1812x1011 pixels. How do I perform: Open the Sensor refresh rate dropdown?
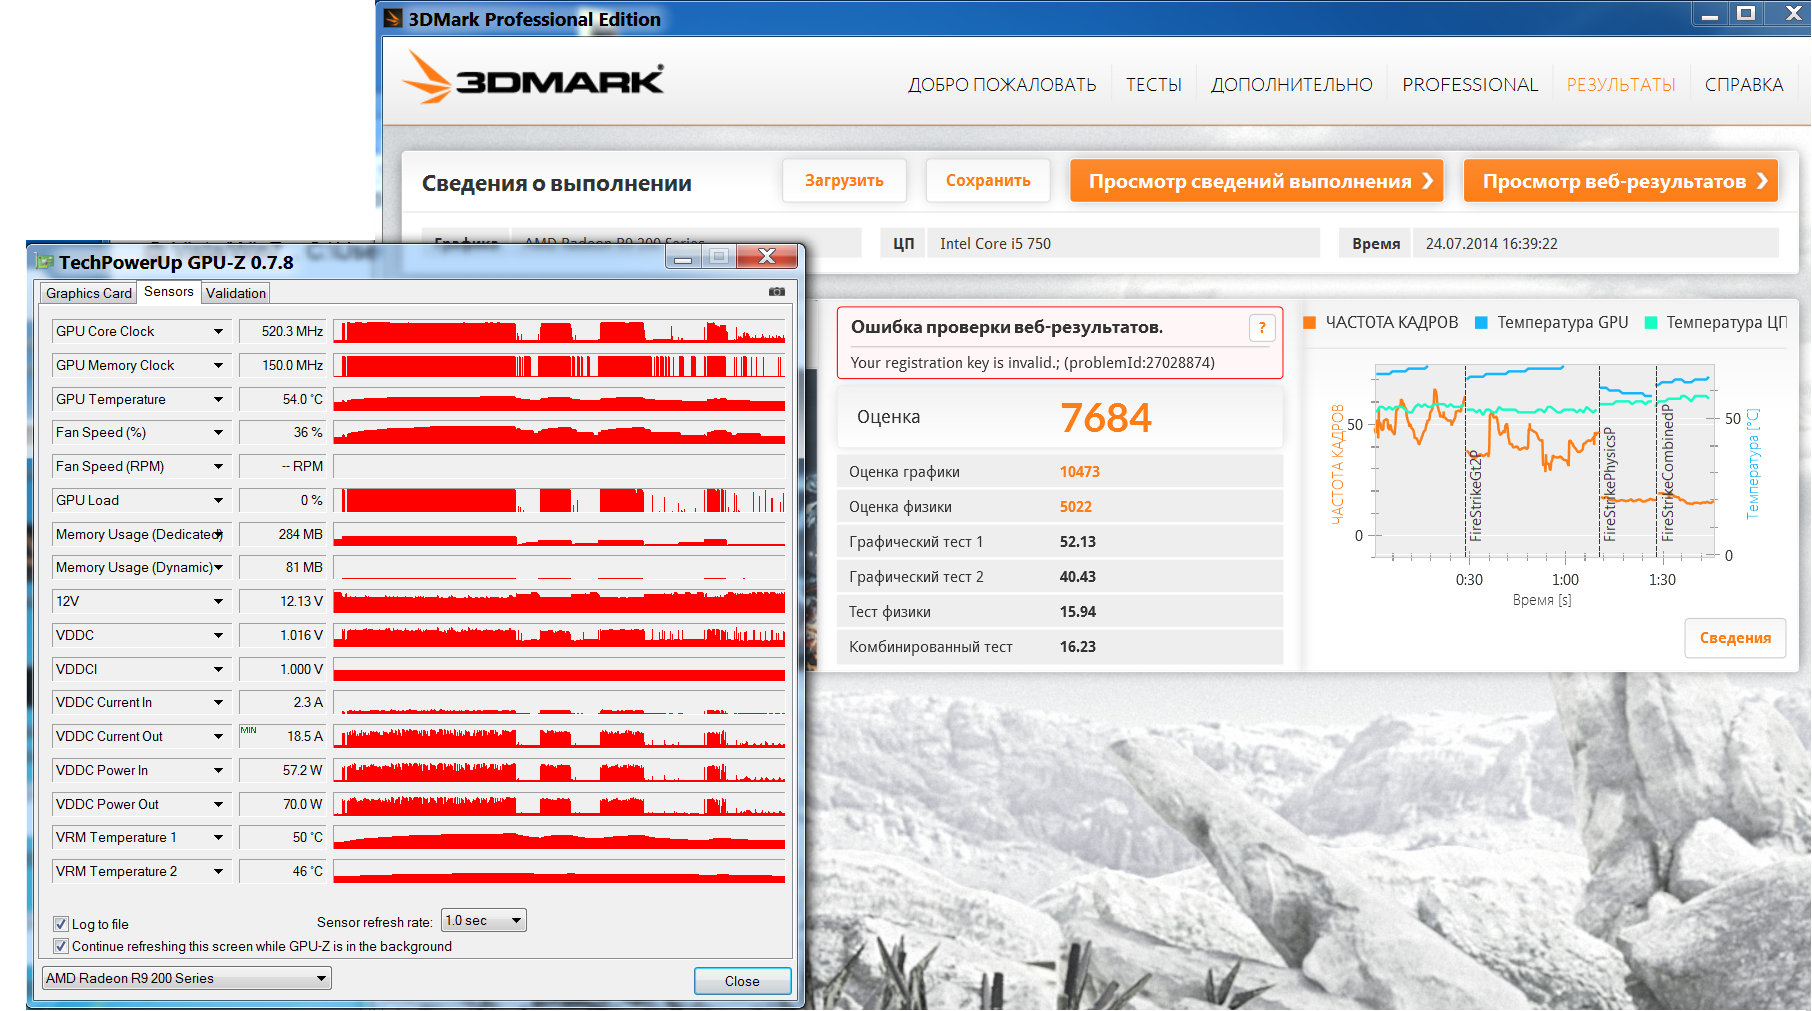point(484,920)
